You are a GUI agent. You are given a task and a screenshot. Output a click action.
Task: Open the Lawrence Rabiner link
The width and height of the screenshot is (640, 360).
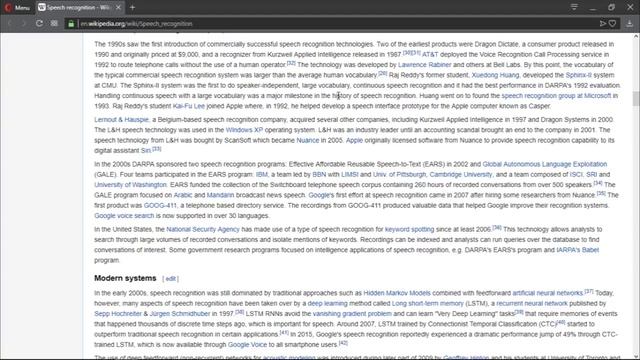click(x=424, y=64)
